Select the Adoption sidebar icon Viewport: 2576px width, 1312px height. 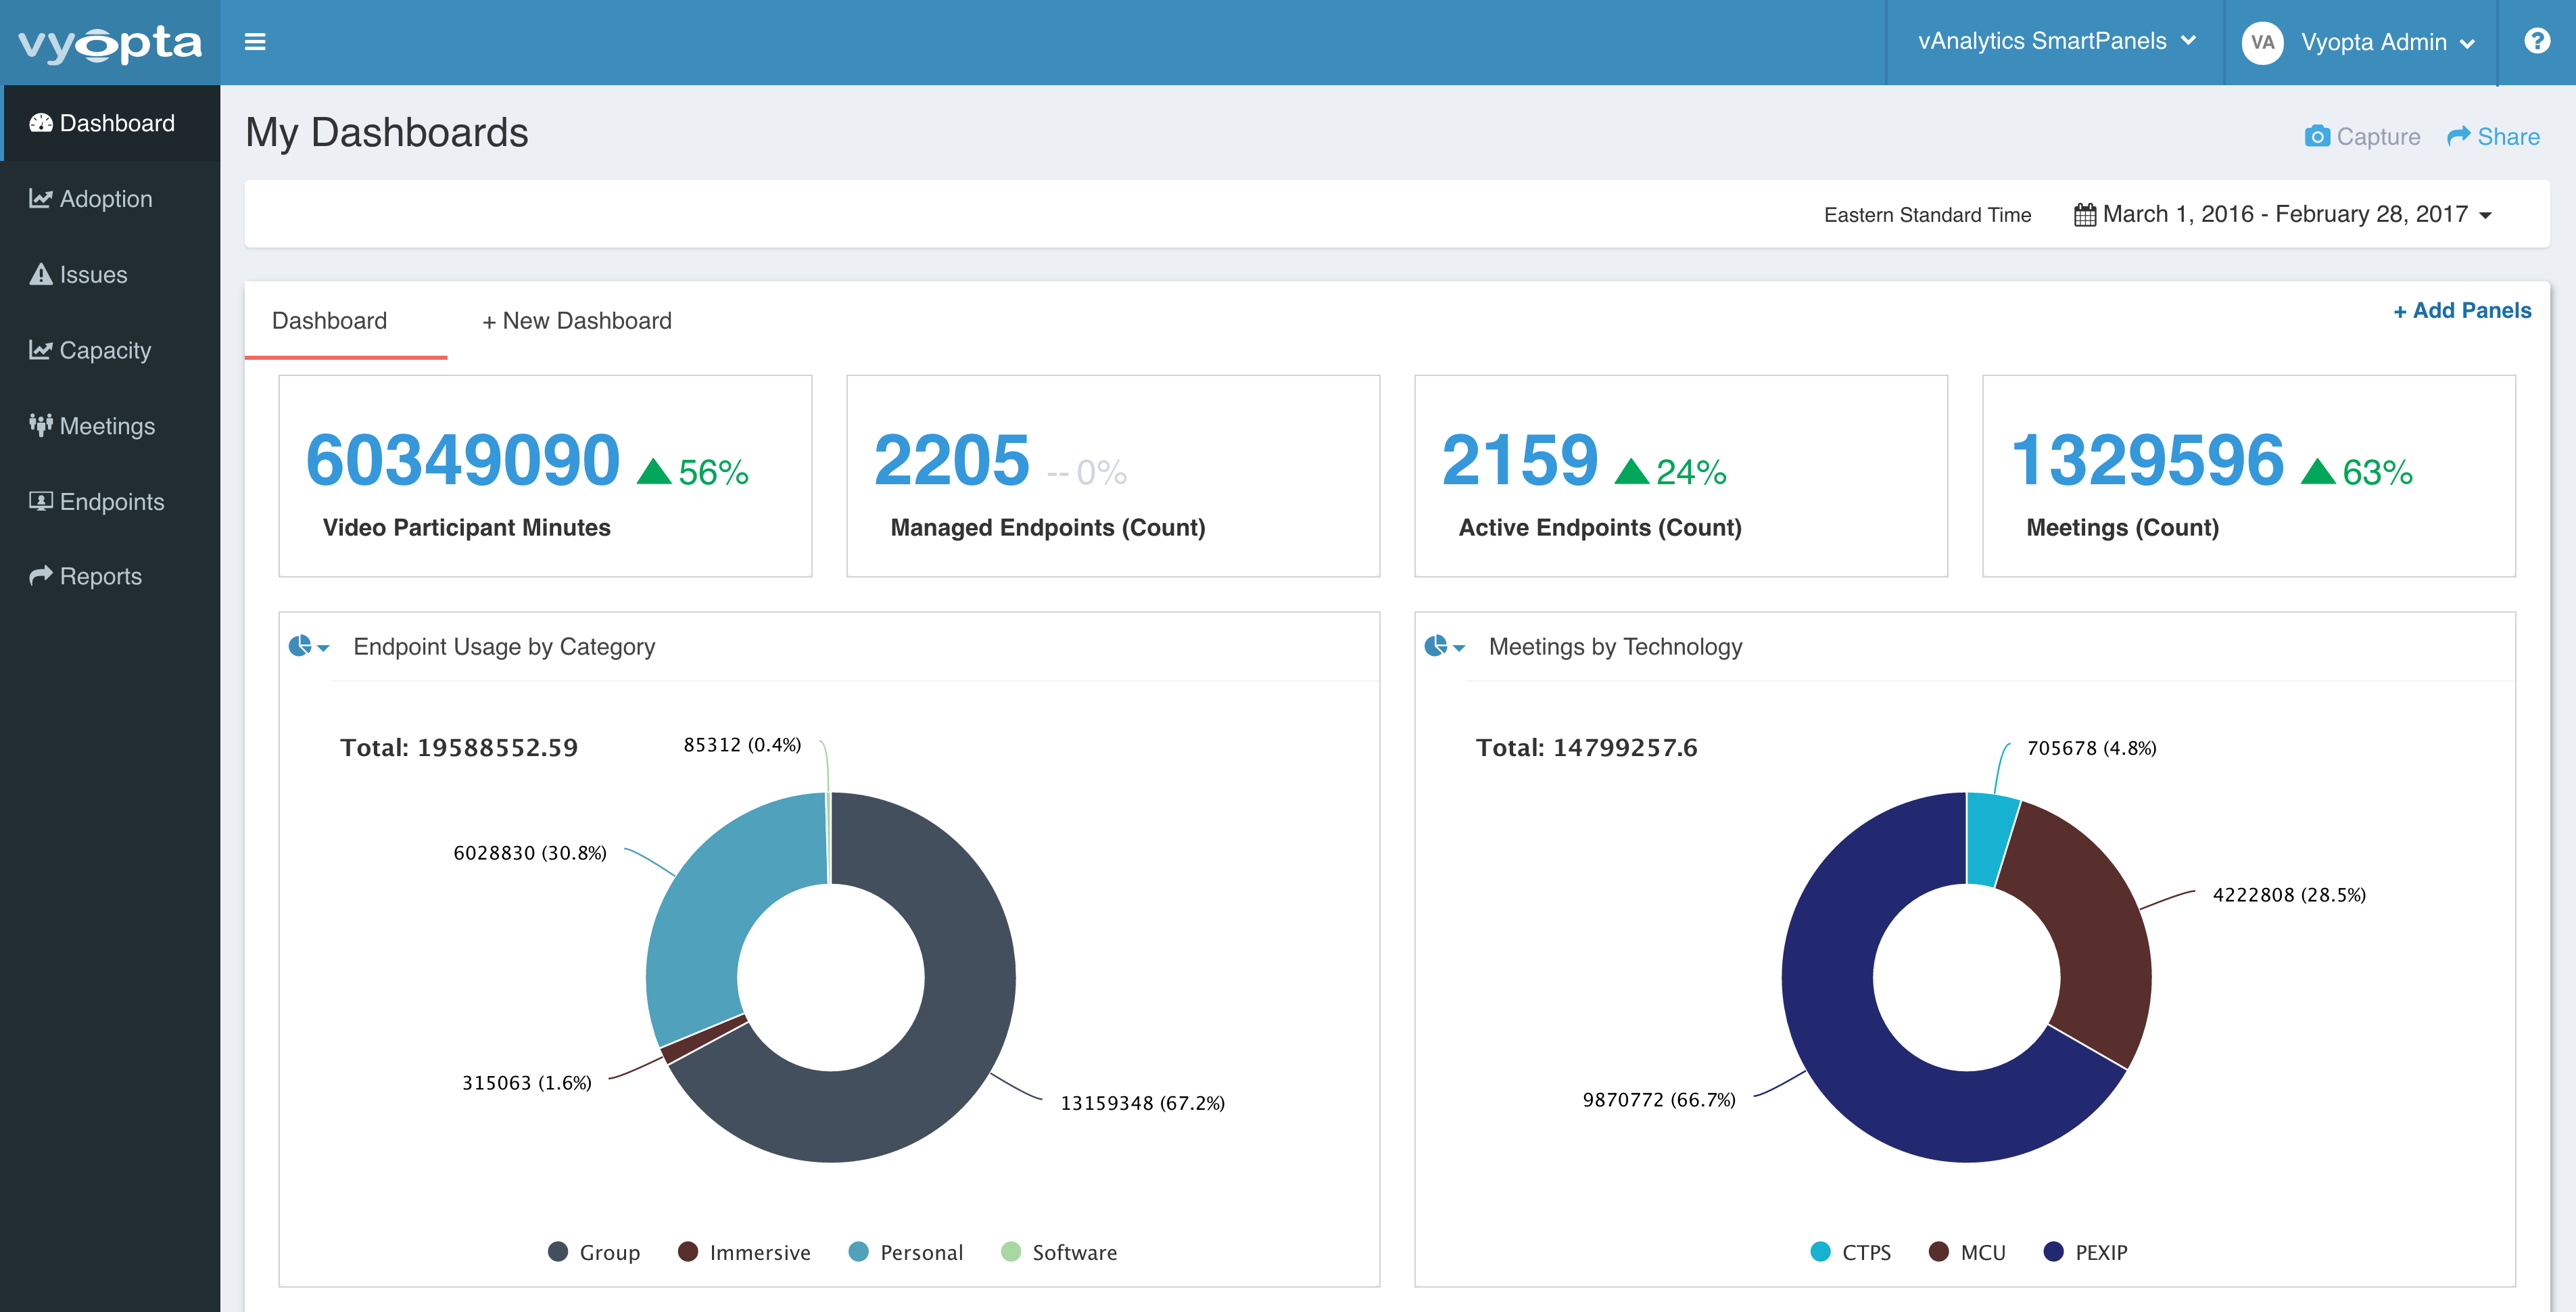[39, 198]
